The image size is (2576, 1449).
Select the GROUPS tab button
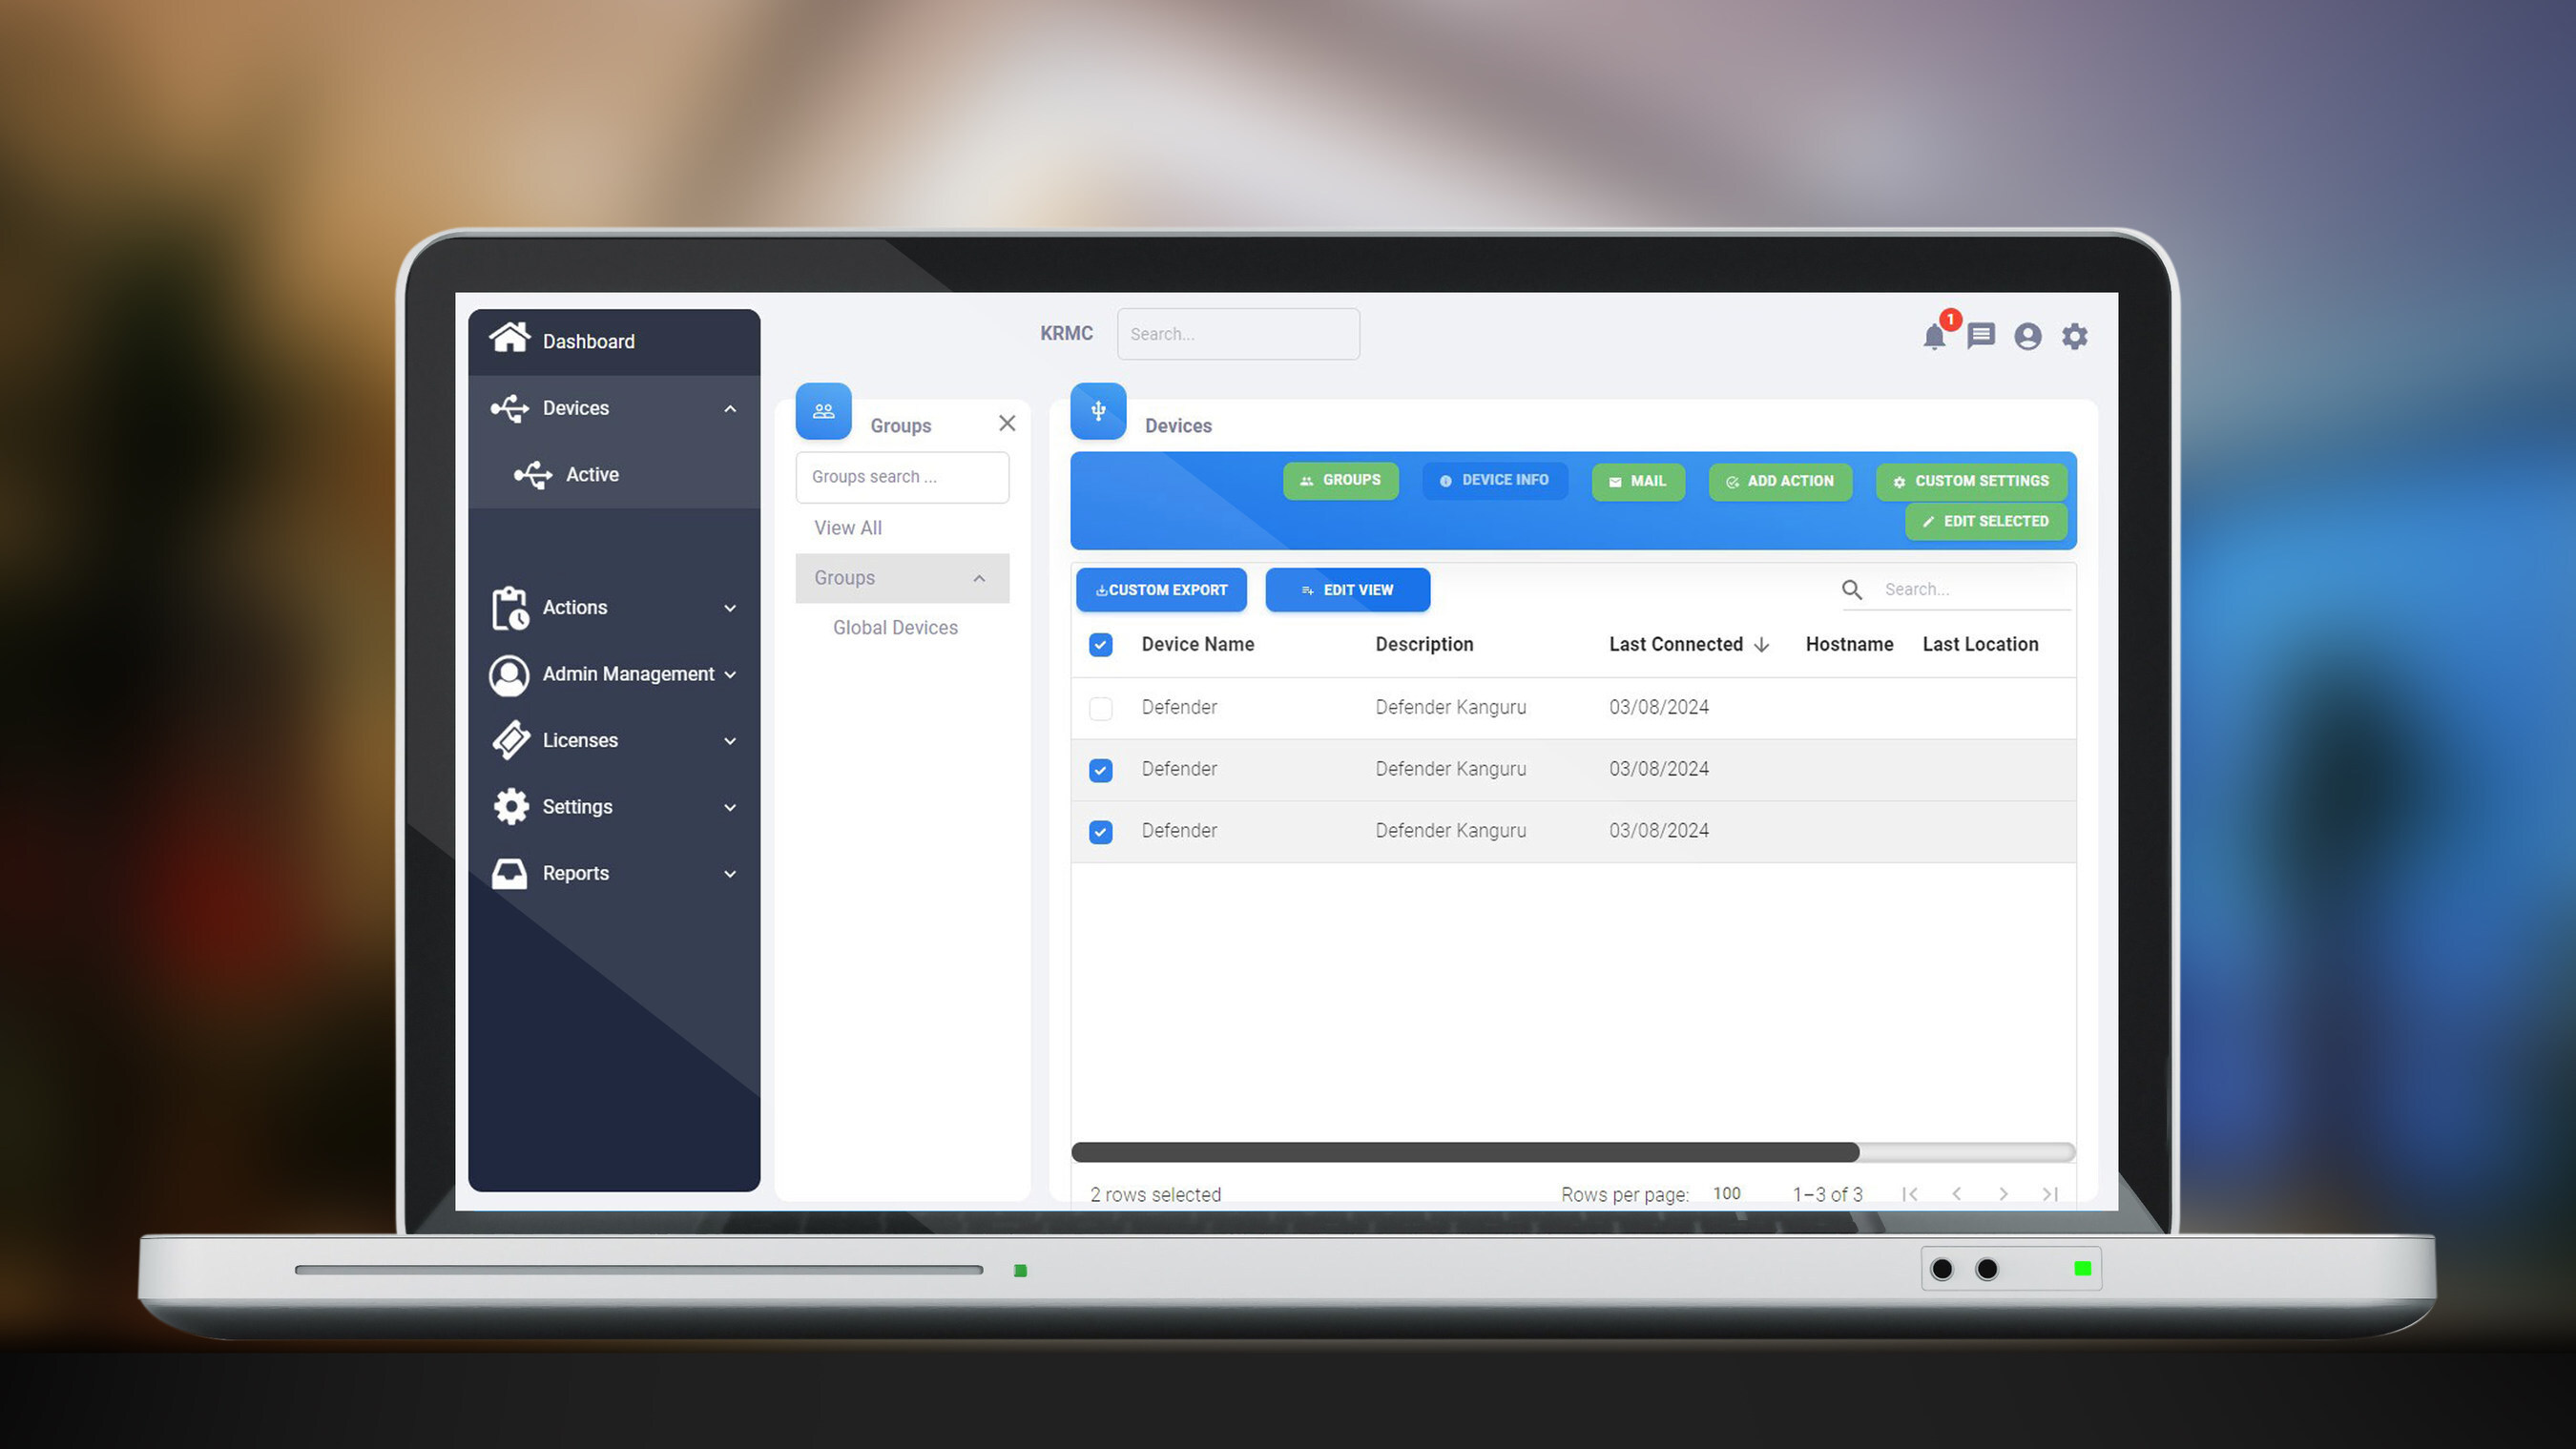(x=1340, y=481)
